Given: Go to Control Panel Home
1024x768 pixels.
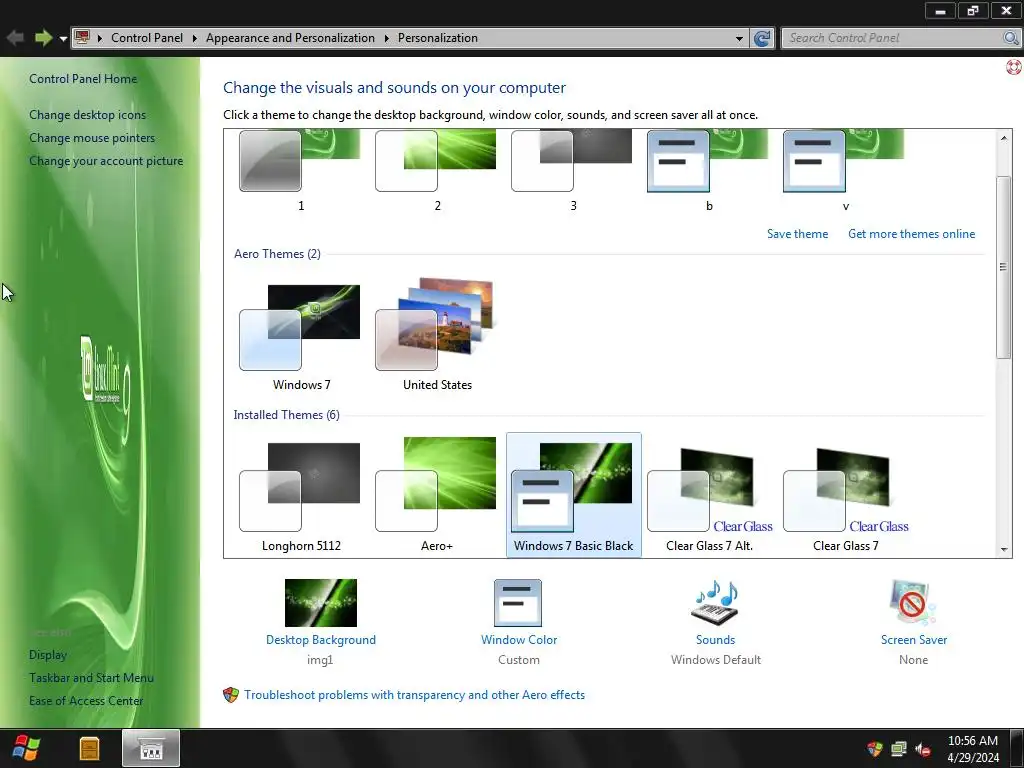Looking at the screenshot, I should coord(83,79).
